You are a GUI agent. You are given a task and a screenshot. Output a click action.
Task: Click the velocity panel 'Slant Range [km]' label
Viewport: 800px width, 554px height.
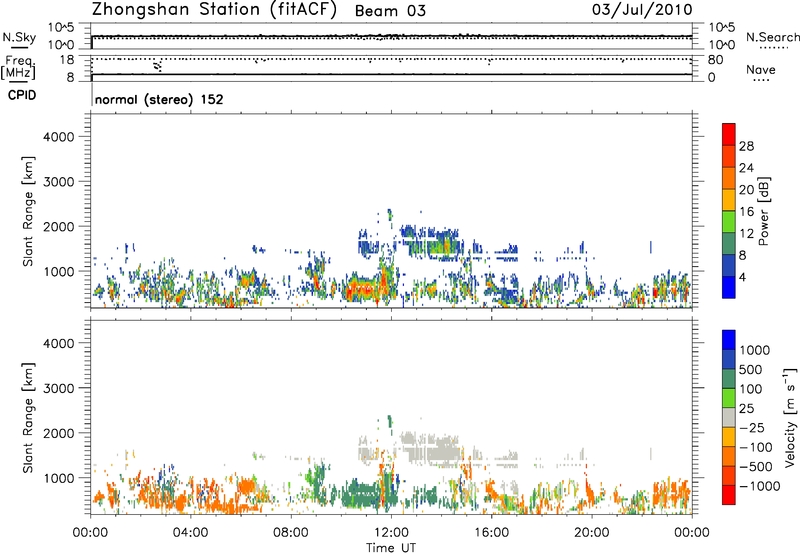[x=28, y=418]
